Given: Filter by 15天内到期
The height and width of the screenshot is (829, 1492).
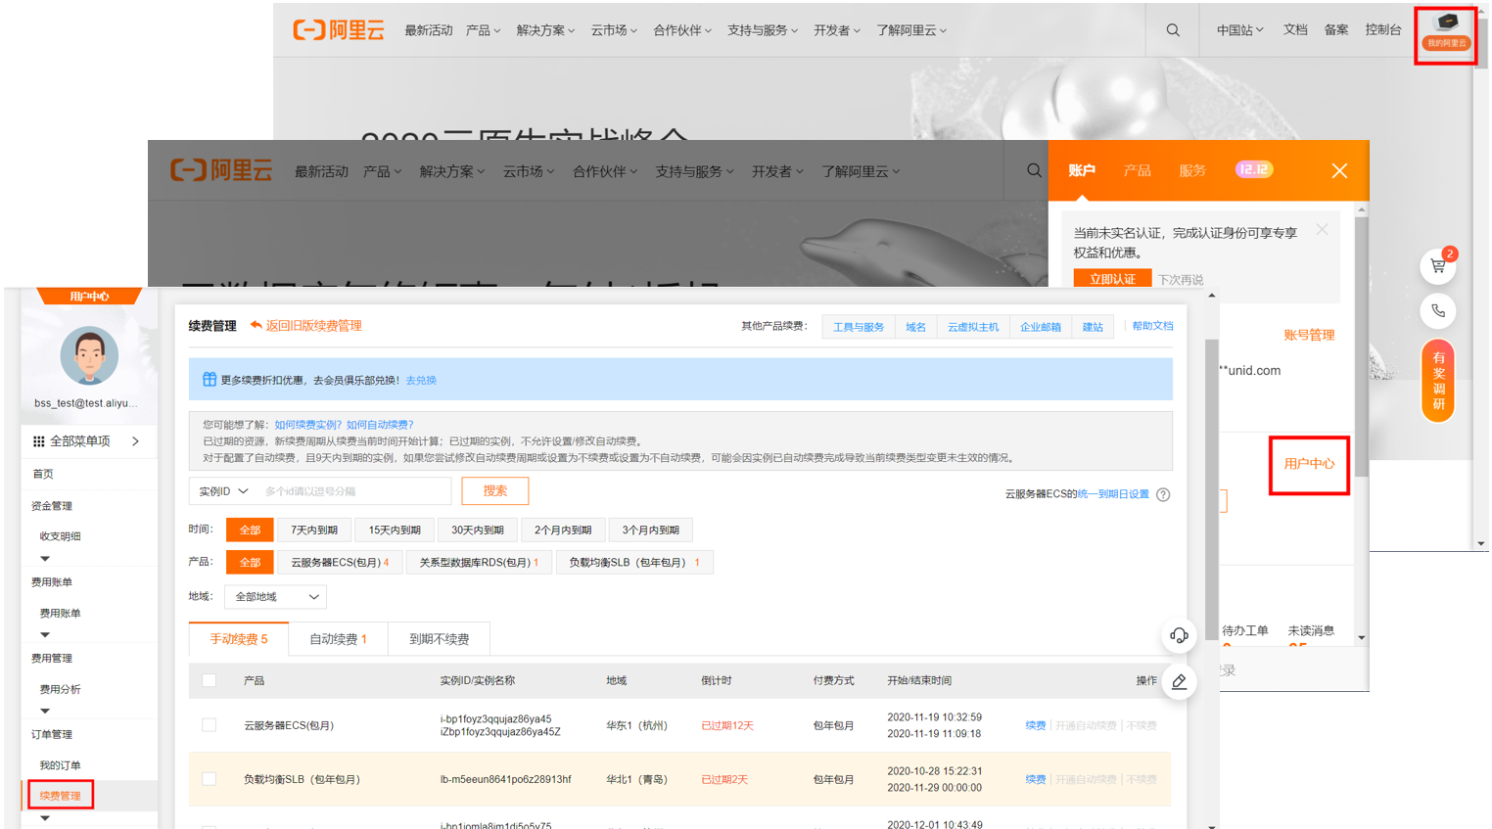Looking at the screenshot, I should (x=395, y=530).
